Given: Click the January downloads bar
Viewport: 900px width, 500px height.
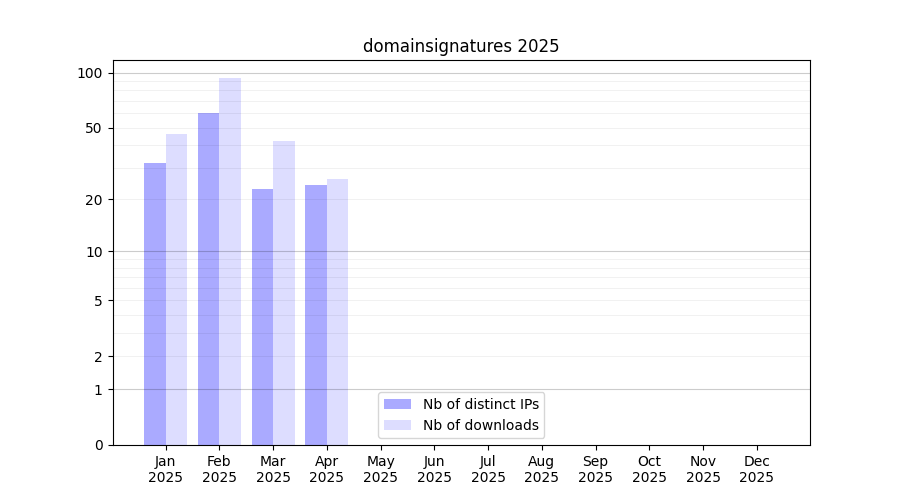Looking at the screenshot, I should pyautogui.click(x=176, y=290).
